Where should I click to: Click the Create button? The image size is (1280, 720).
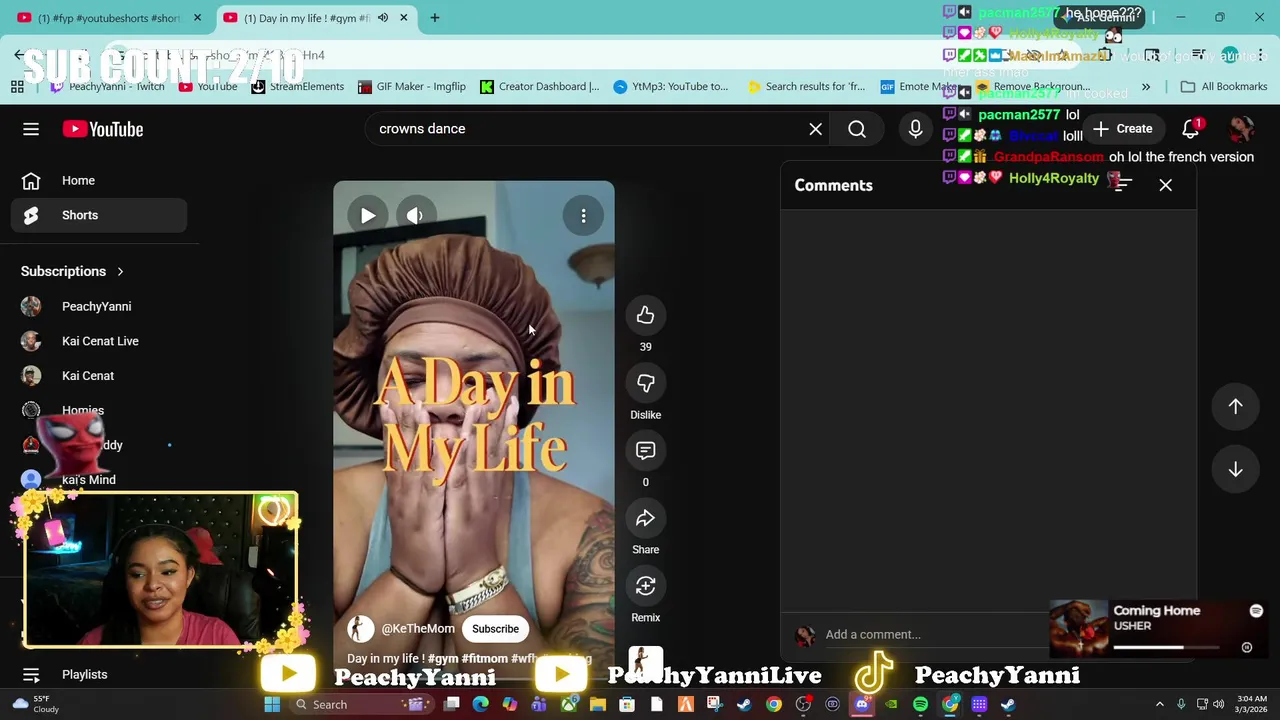pyautogui.click(x=1123, y=129)
